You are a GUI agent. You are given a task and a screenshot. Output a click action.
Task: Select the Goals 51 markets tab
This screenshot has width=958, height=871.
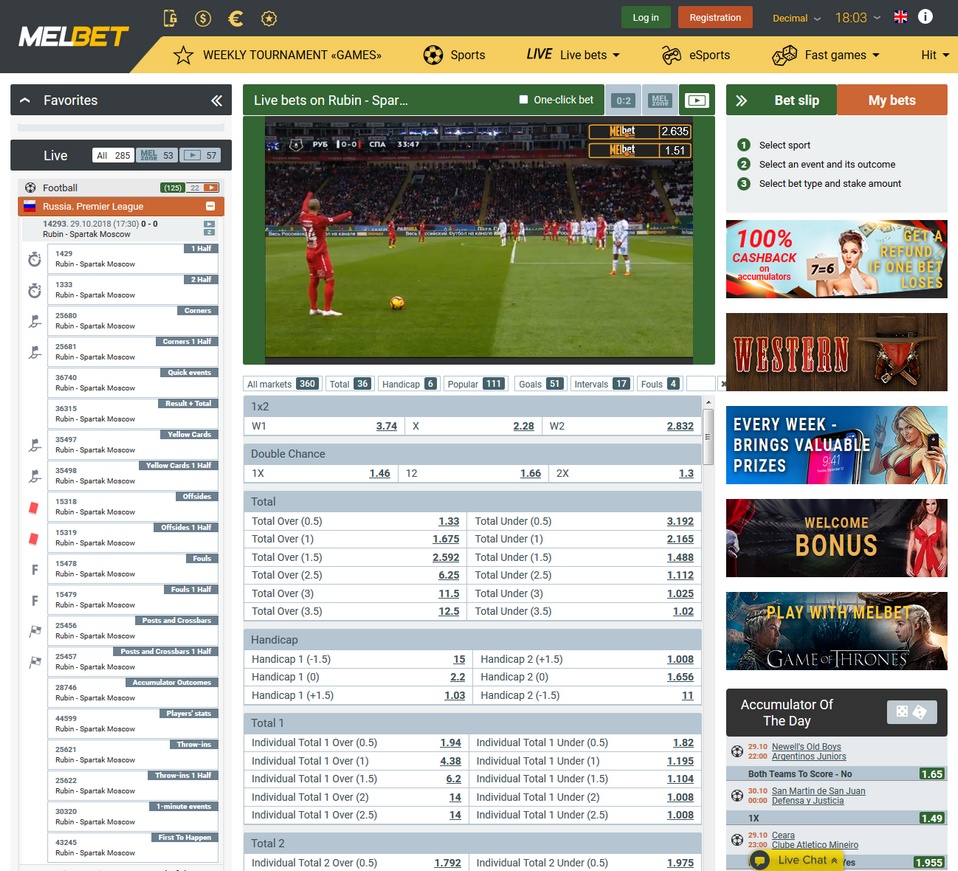click(x=541, y=384)
